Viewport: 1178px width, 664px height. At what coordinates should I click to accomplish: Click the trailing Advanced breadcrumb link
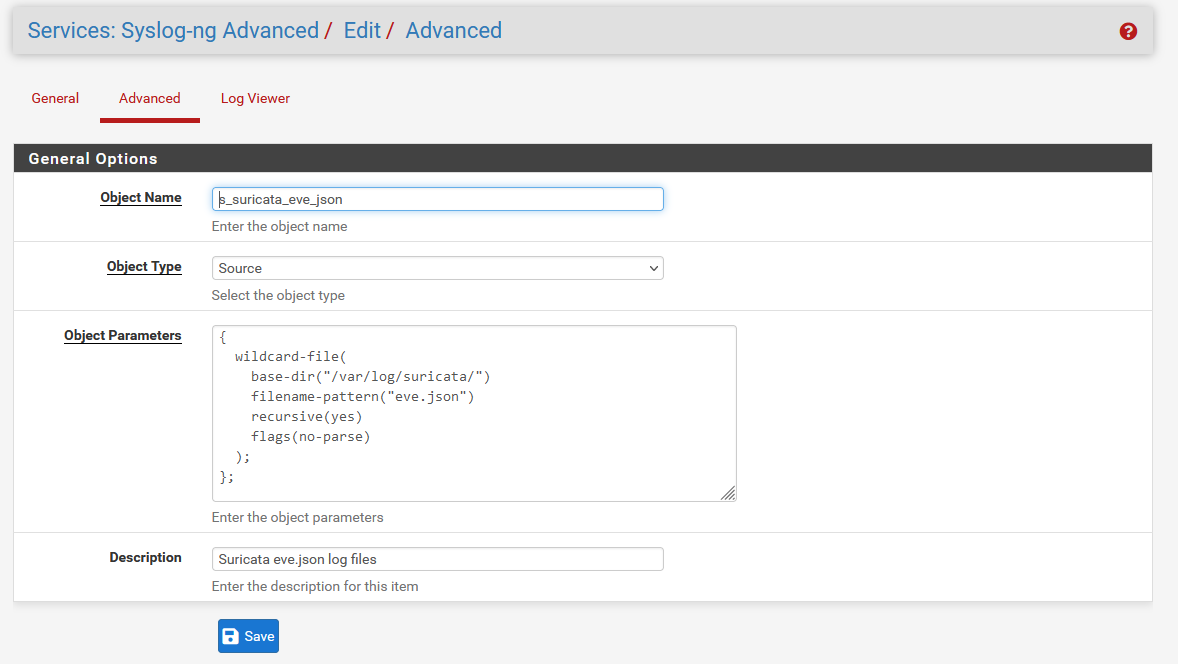coord(454,31)
